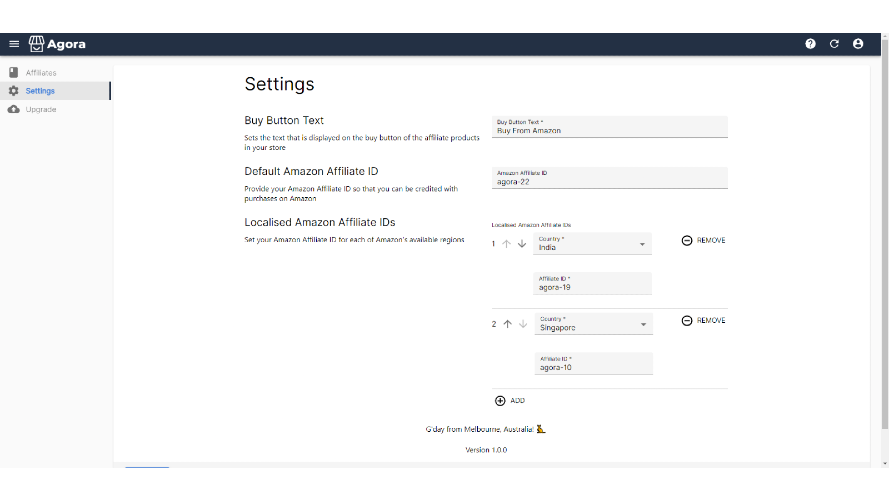Screen dimensions: 889x500
Task: Move the Singapore entry down with arrow
Action: pos(521,324)
